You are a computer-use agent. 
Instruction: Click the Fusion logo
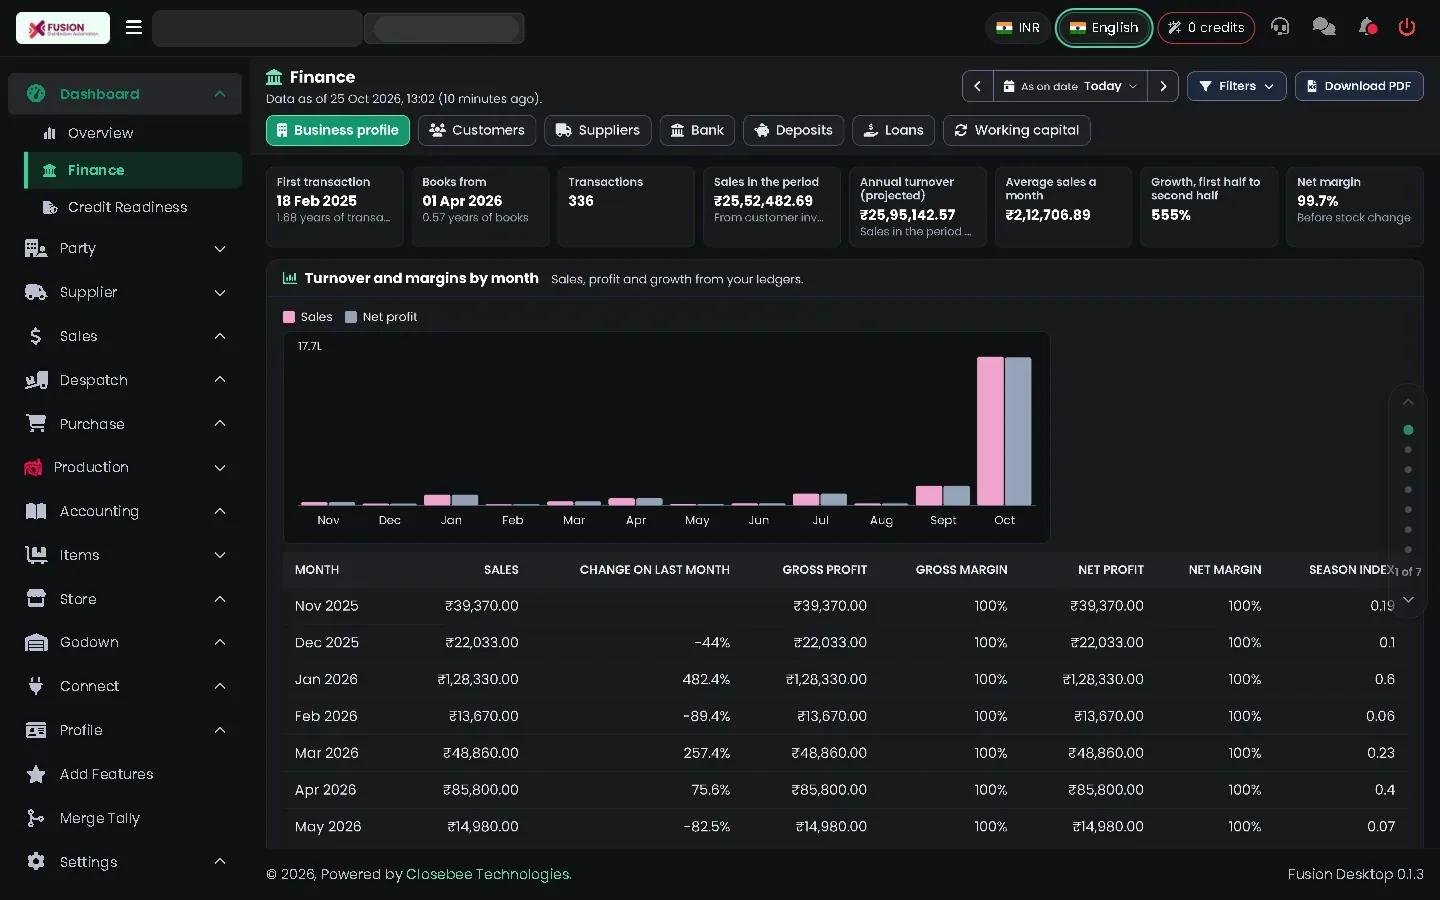point(63,28)
